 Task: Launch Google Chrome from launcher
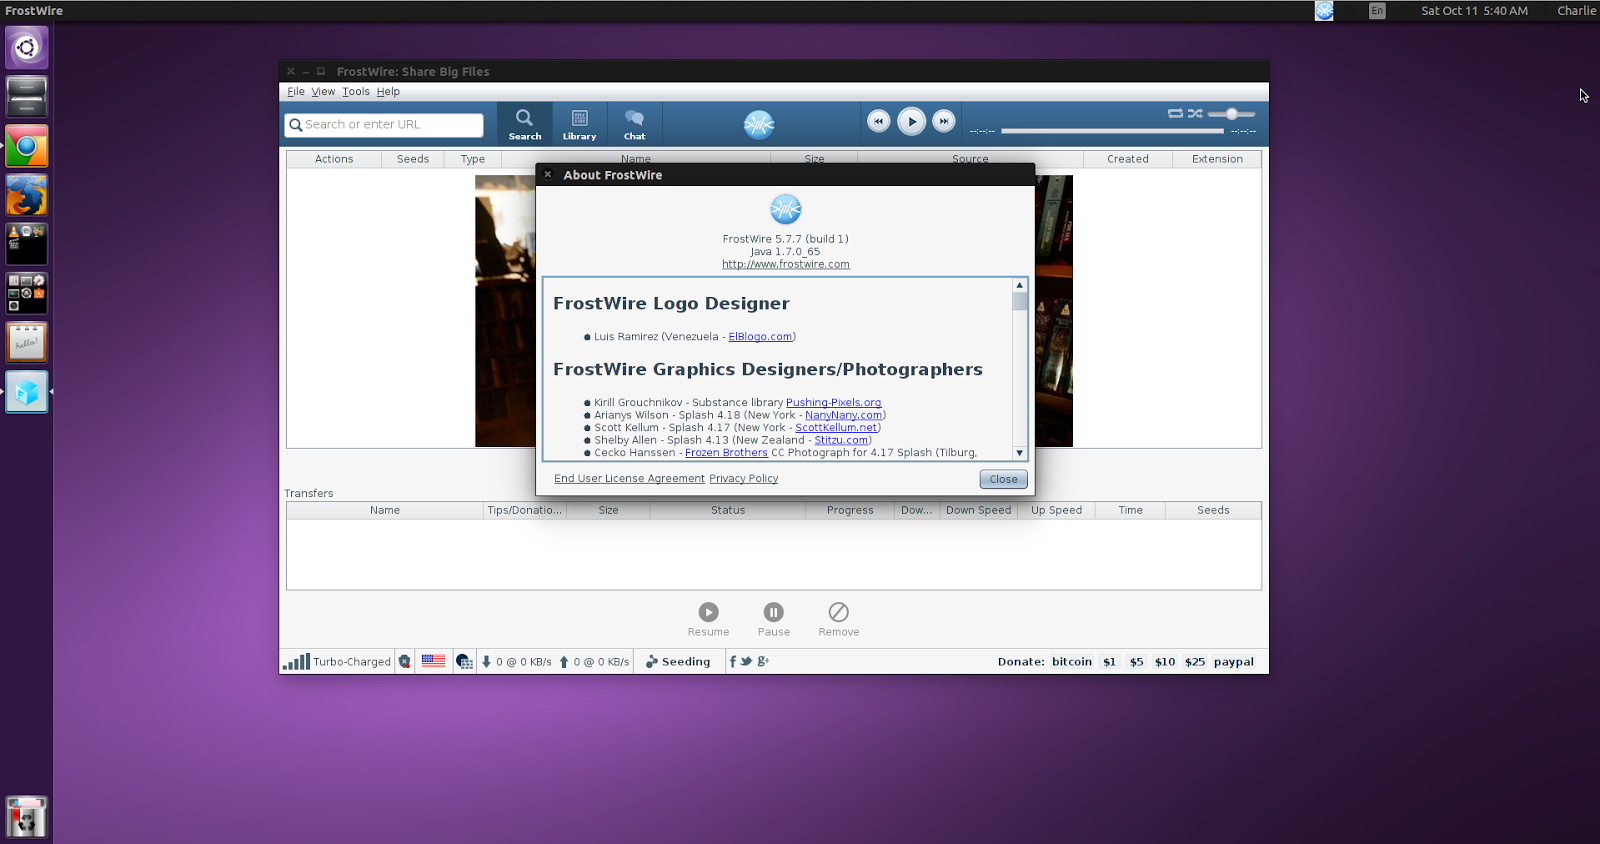[27, 147]
